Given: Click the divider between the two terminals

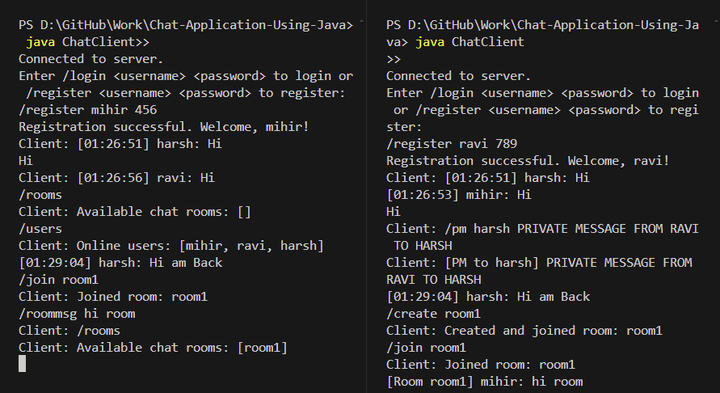Looking at the screenshot, I should pos(367,196).
